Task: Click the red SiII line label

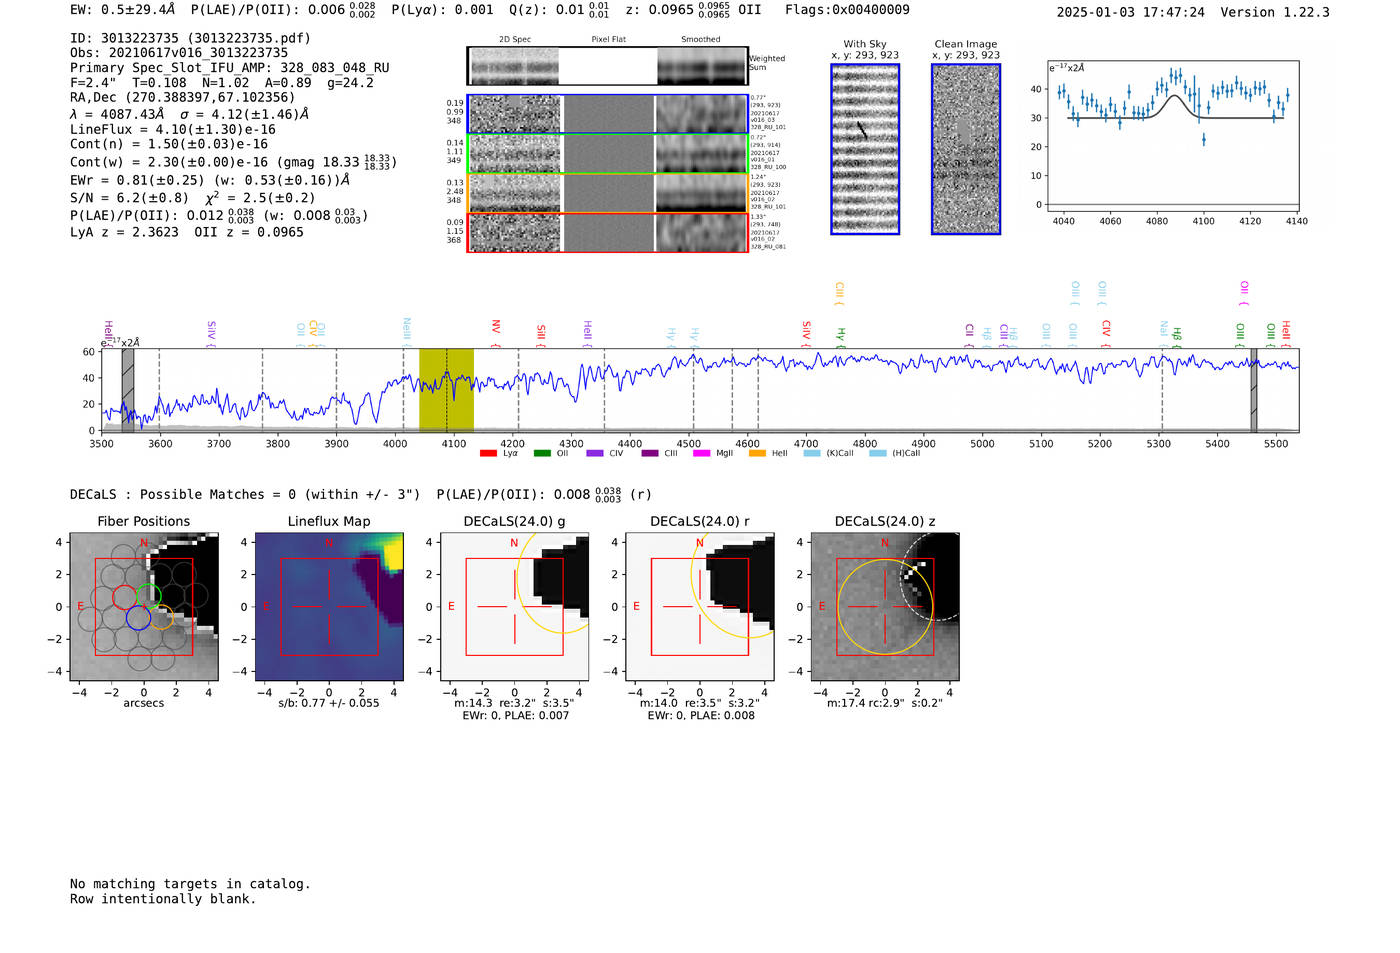Action: [541, 334]
